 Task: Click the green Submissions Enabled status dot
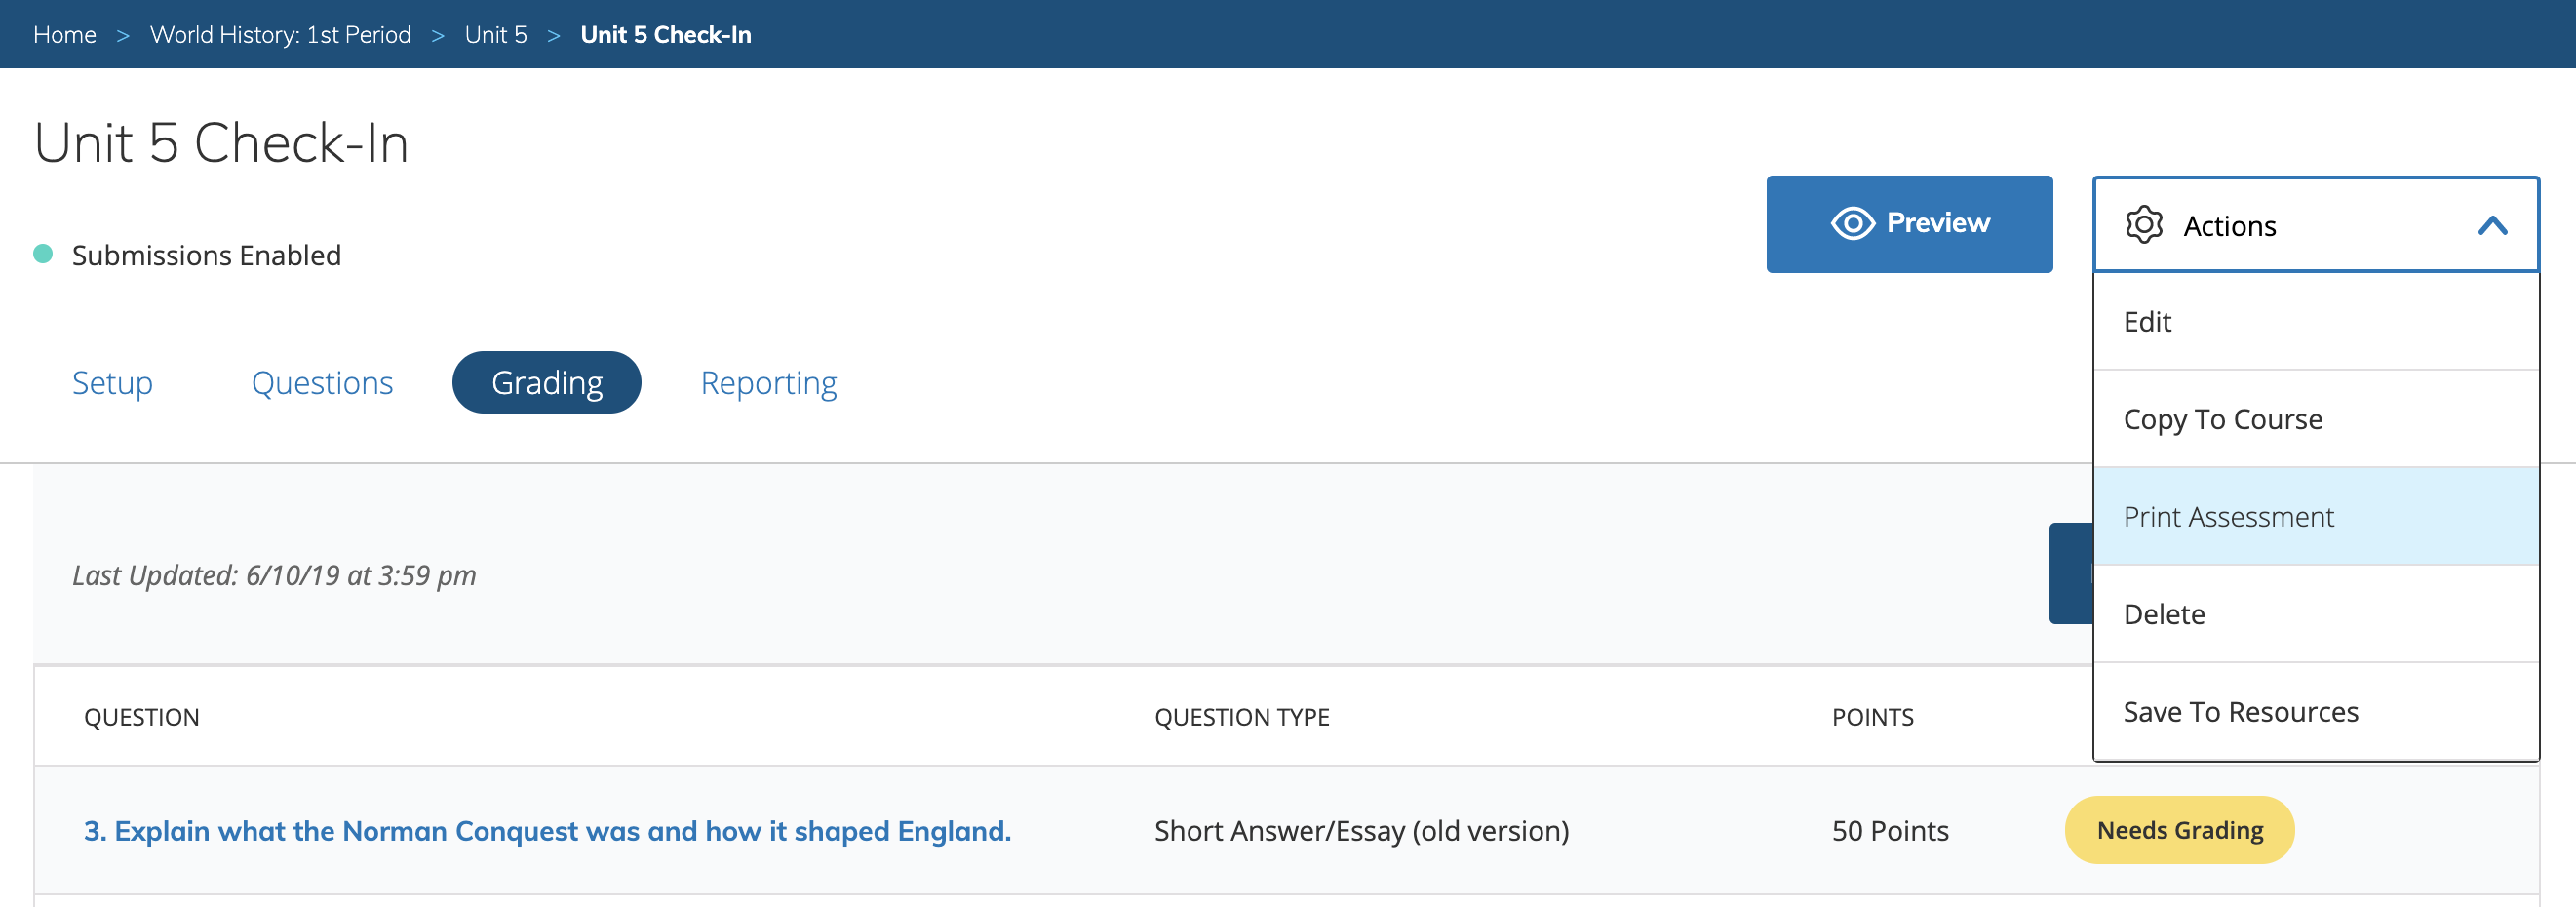[x=41, y=255]
